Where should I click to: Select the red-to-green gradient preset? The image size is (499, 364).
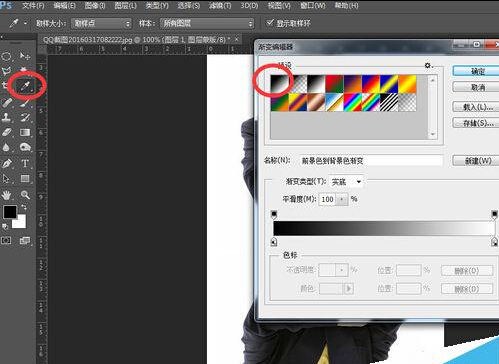tap(334, 84)
